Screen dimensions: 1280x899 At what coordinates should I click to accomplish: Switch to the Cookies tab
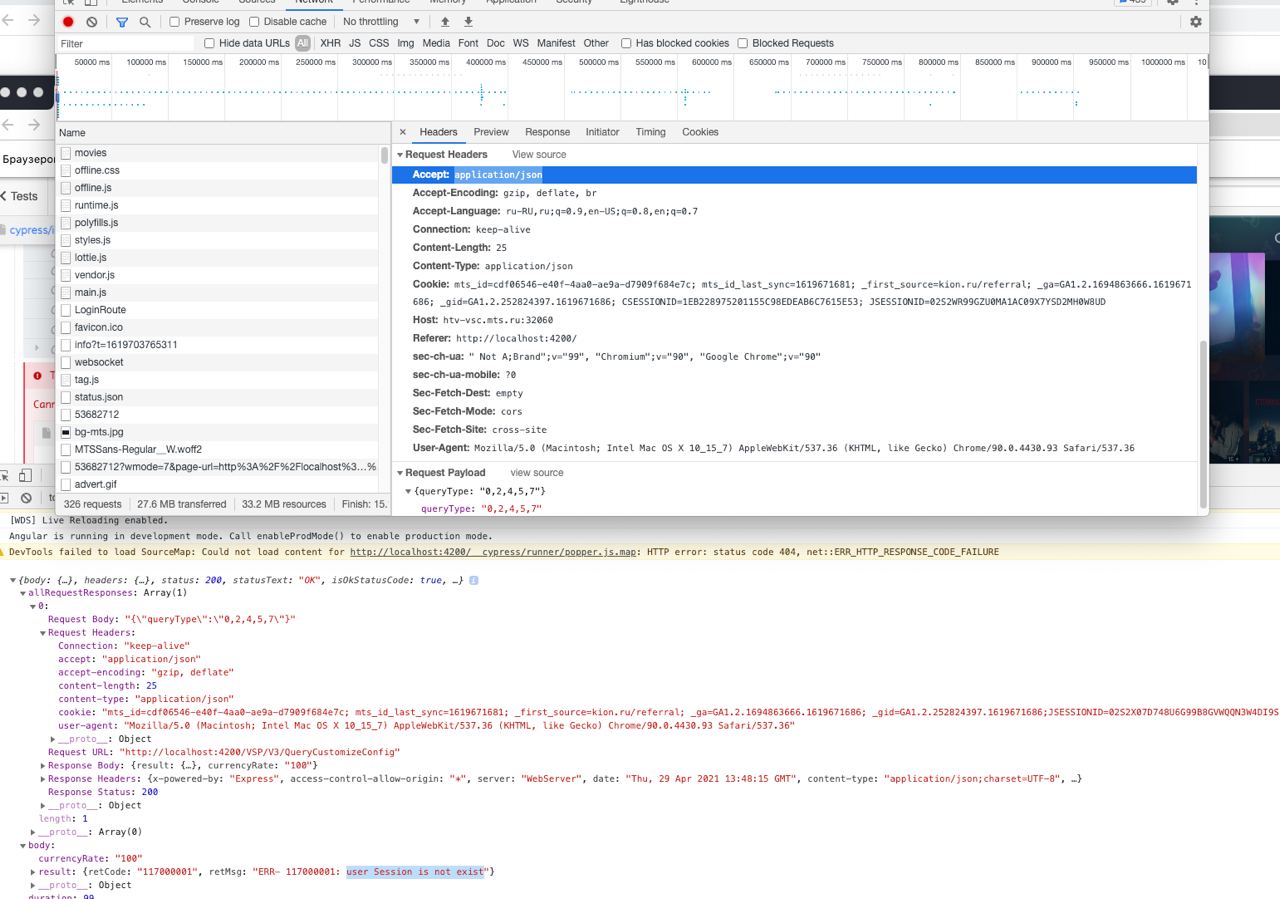click(700, 132)
